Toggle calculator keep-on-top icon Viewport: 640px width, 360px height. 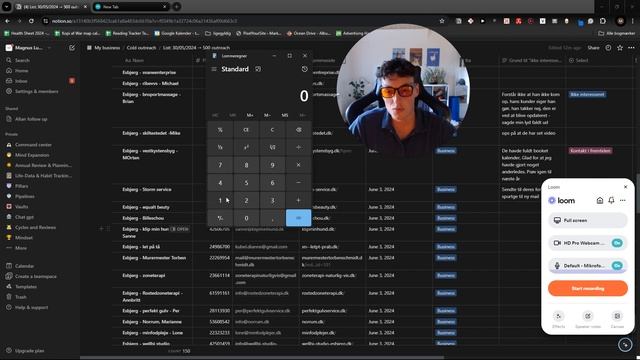[x=258, y=69]
